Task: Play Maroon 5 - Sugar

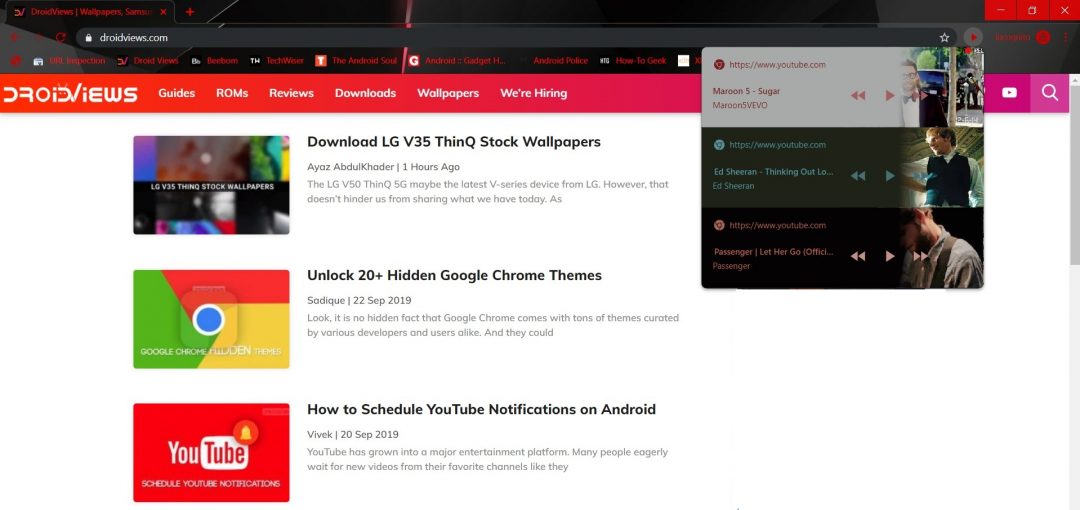Action: point(889,96)
